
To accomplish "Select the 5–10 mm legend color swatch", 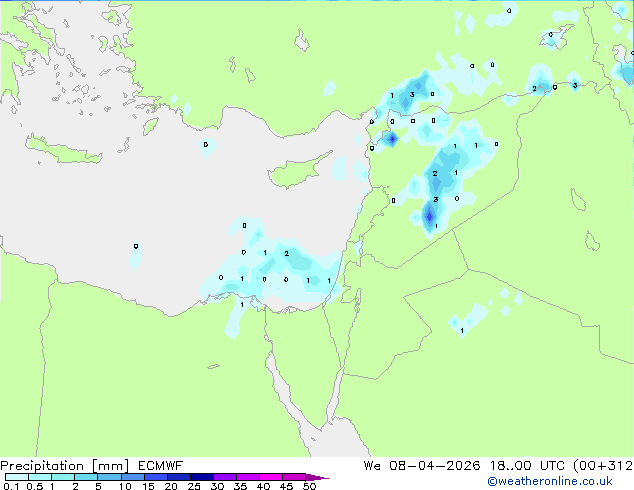I will pyautogui.click(x=109, y=477).
